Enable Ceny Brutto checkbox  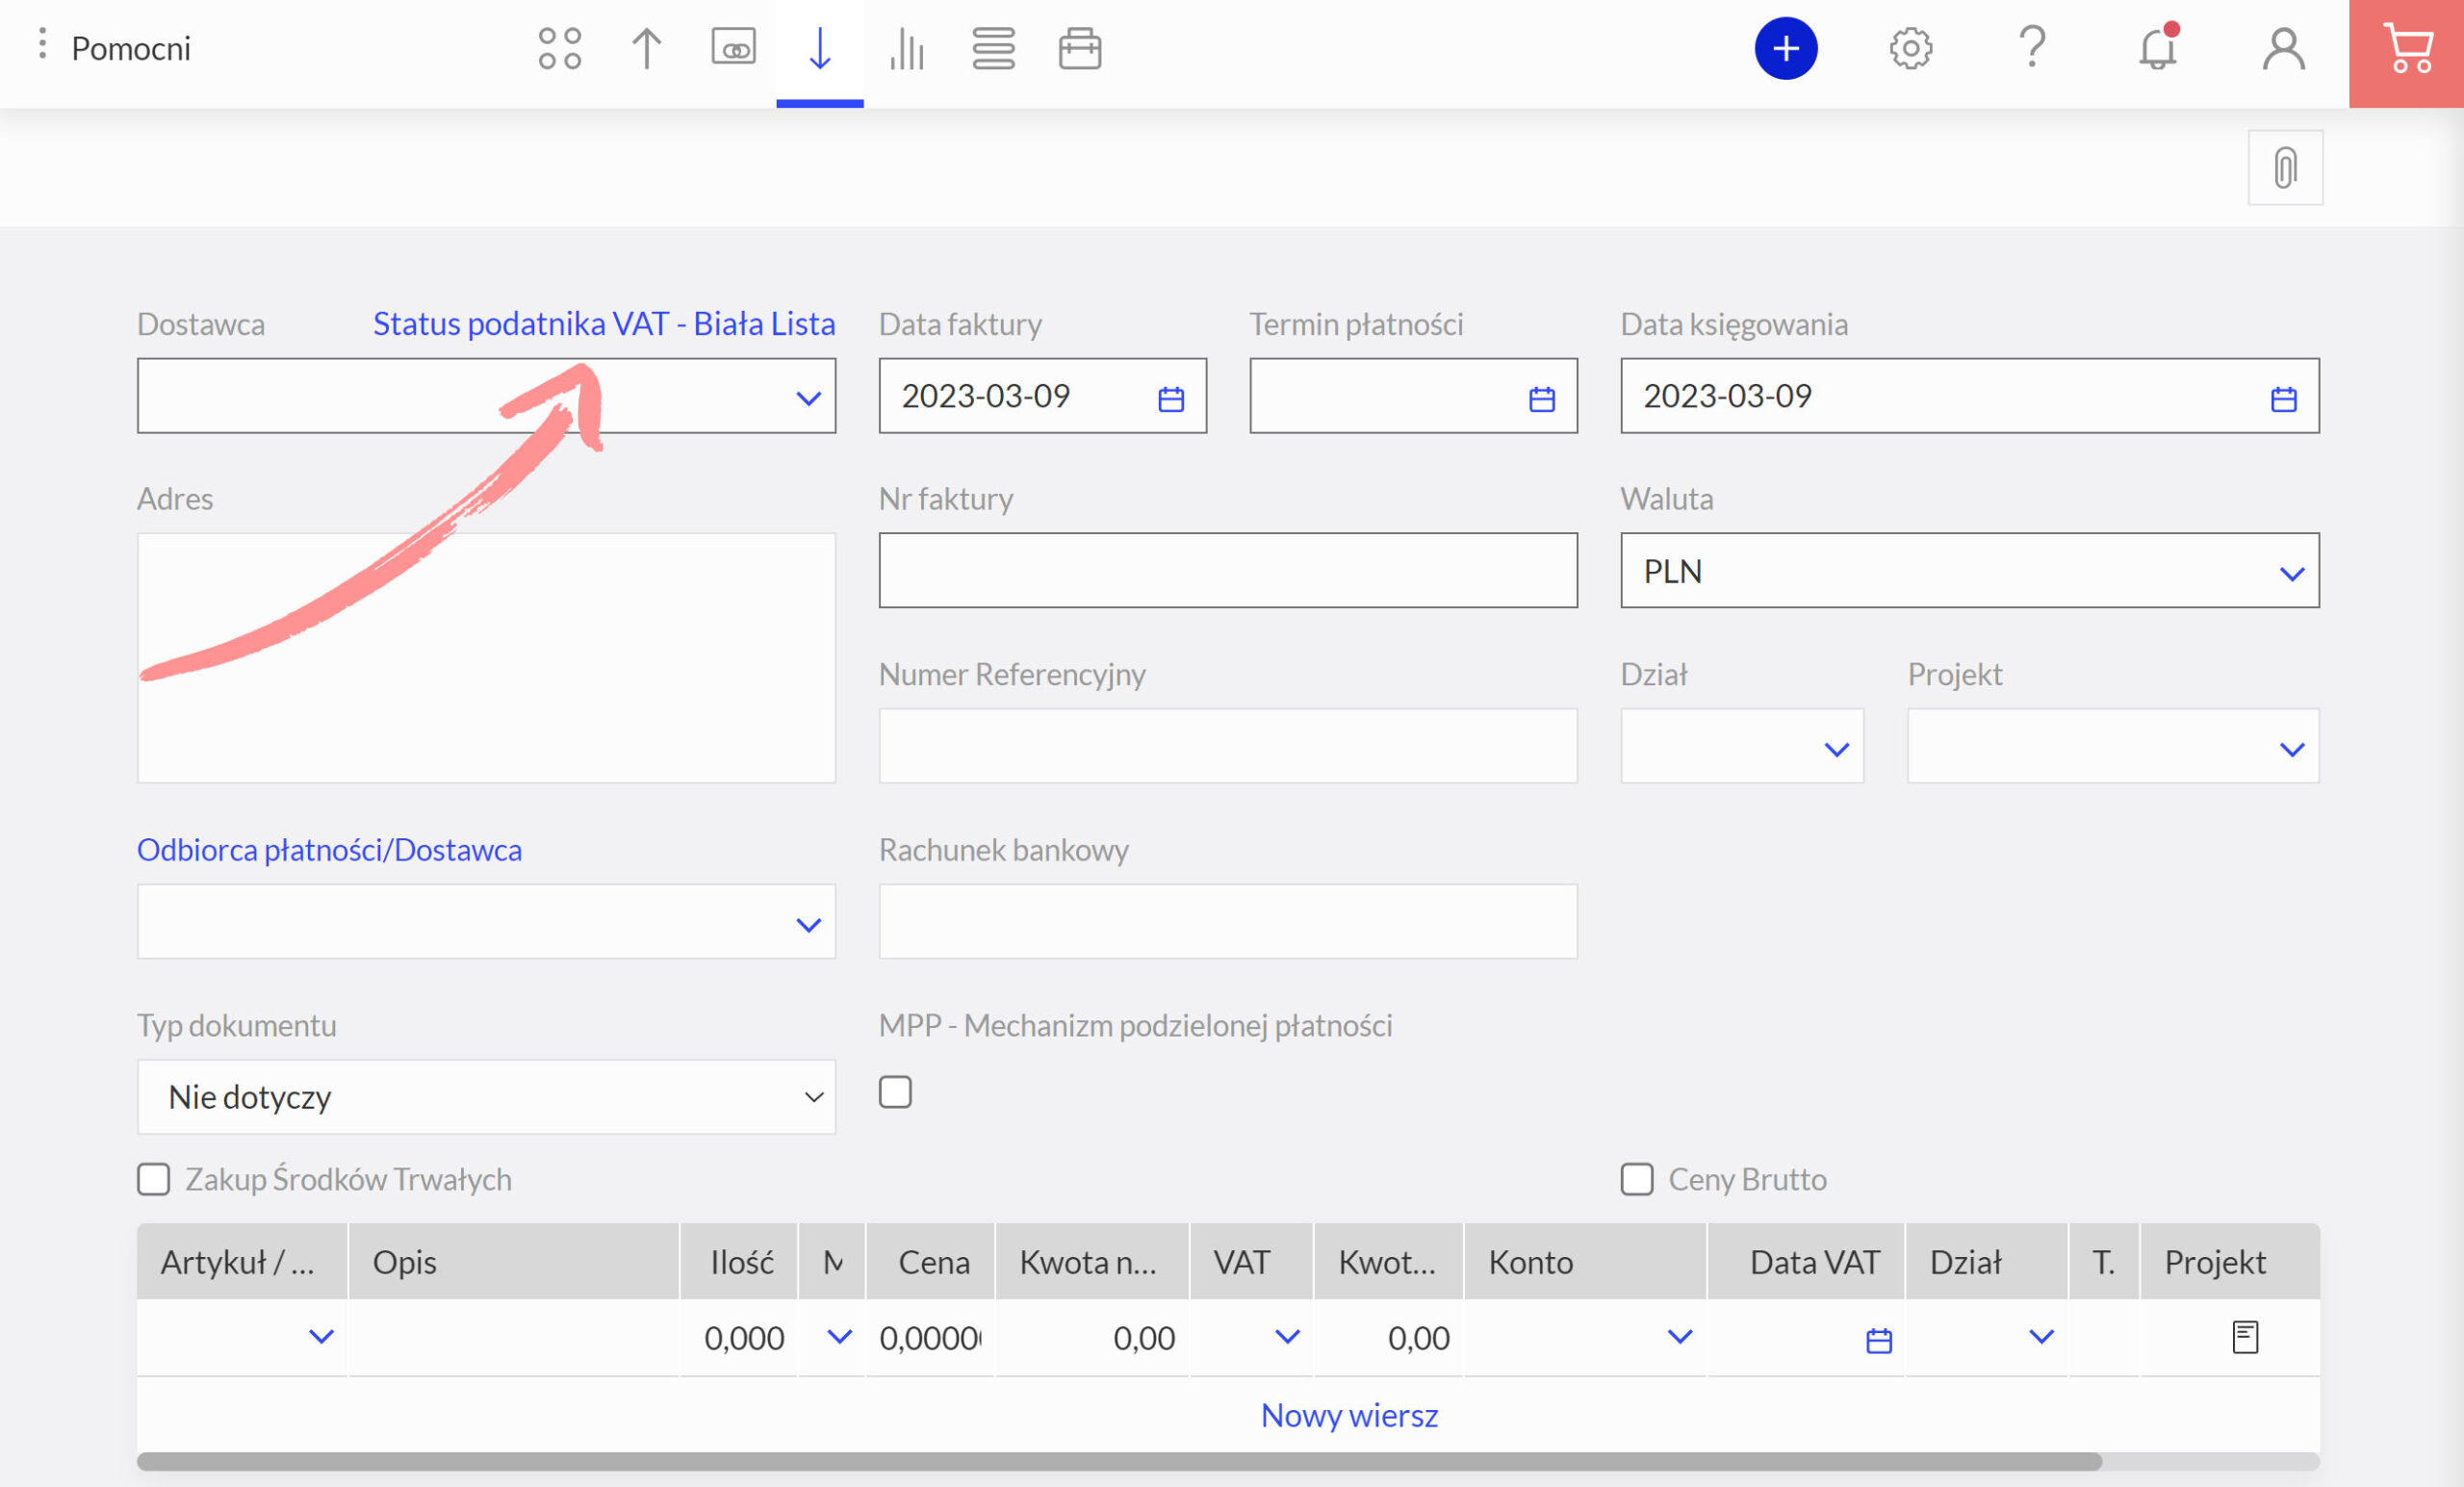(1636, 1179)
